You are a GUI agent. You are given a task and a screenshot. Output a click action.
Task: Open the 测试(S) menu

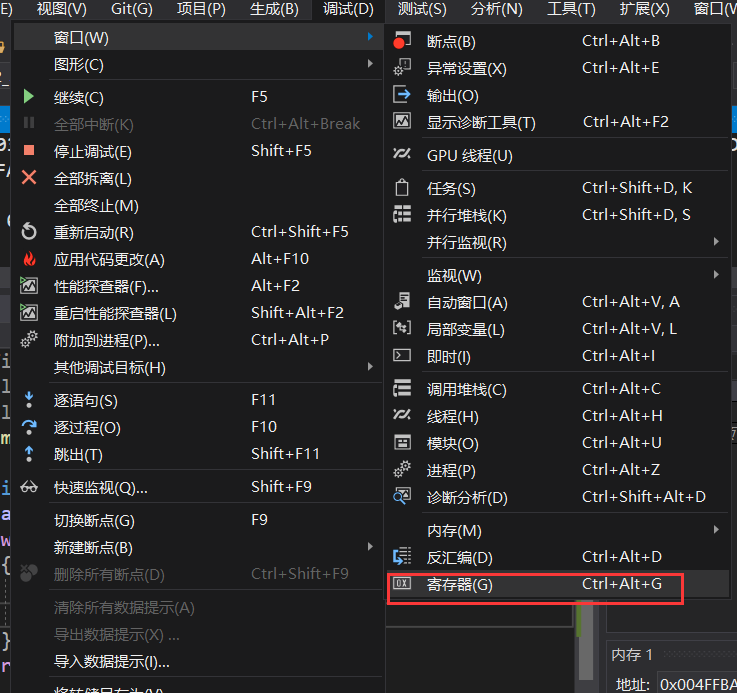click(422, 9)
